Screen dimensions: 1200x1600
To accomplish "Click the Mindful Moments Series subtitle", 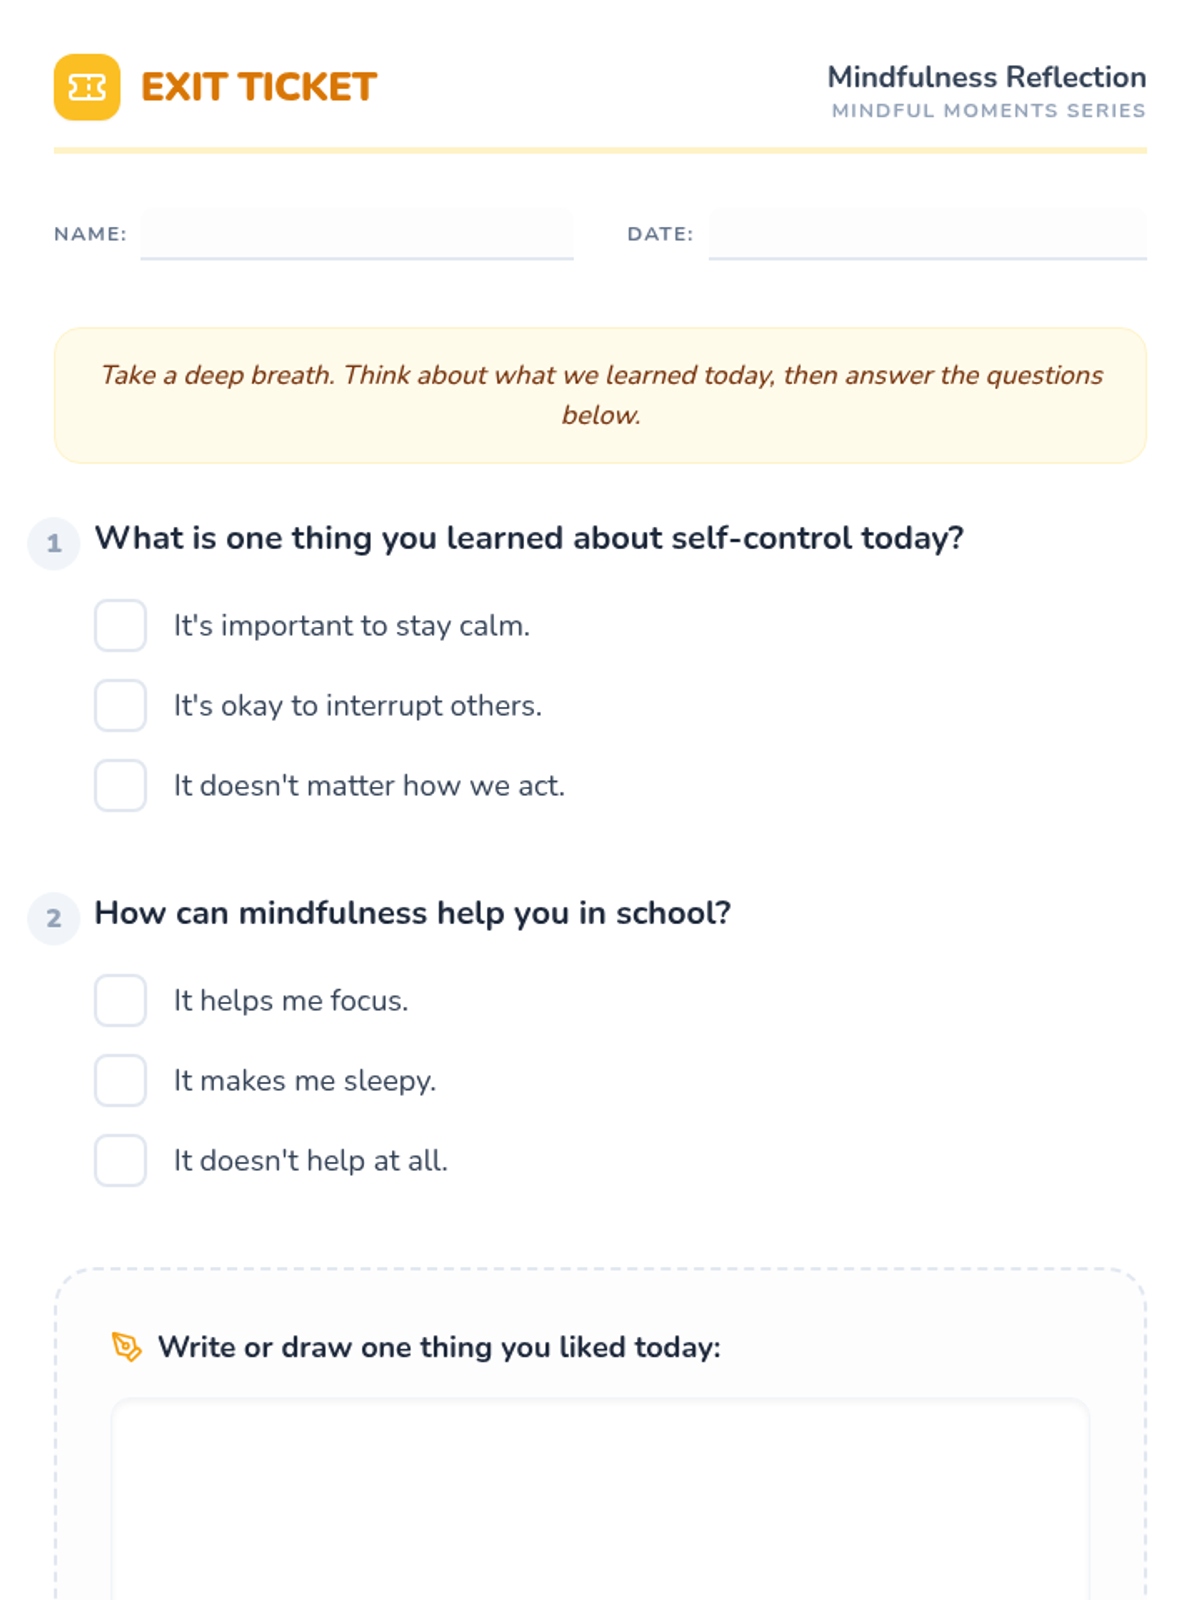I will [x=988, y=111].
